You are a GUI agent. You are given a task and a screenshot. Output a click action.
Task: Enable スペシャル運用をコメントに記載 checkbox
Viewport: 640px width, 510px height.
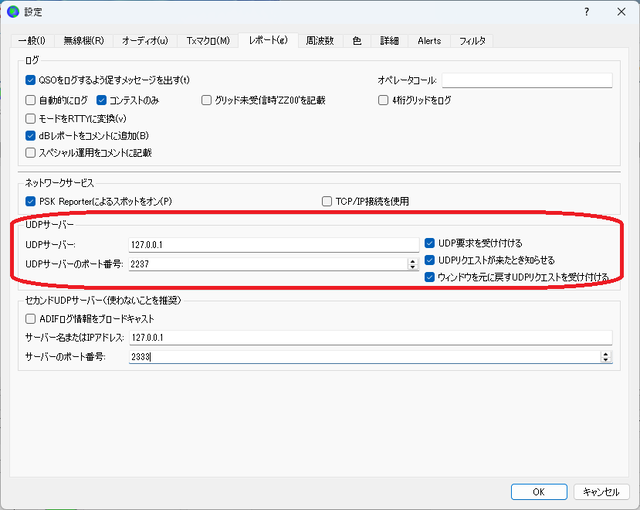click(31, 153)
